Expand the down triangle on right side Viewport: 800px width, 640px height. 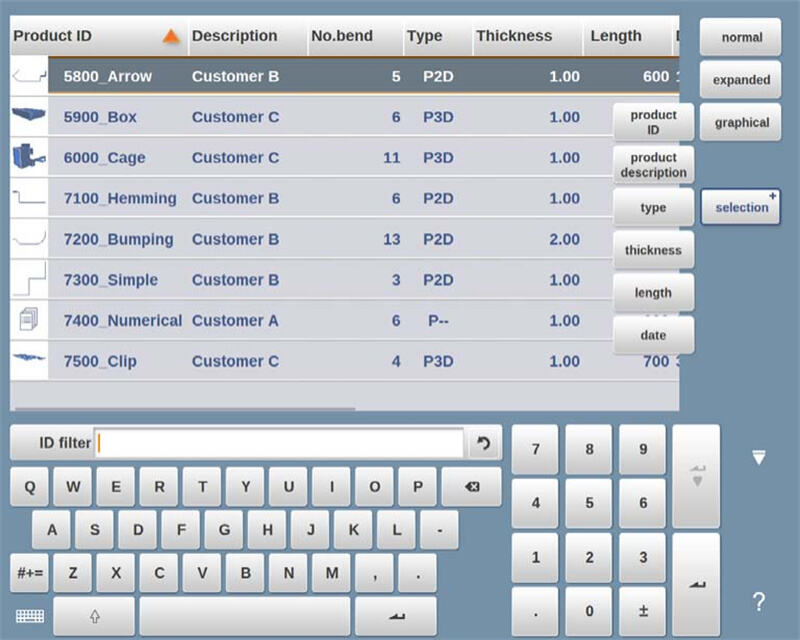pos(759,458)
